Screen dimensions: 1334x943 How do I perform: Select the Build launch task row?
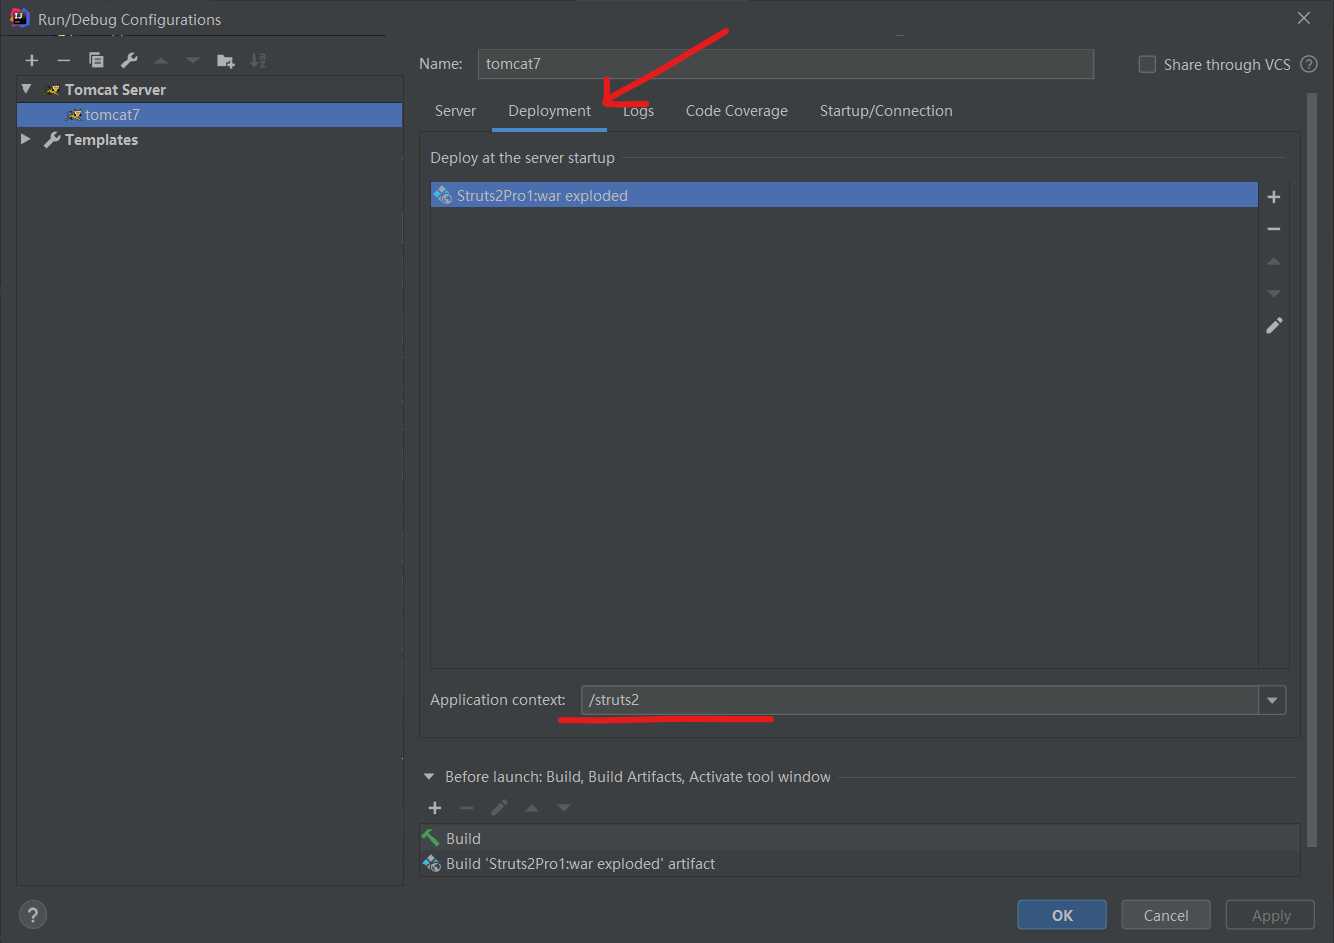859,838
